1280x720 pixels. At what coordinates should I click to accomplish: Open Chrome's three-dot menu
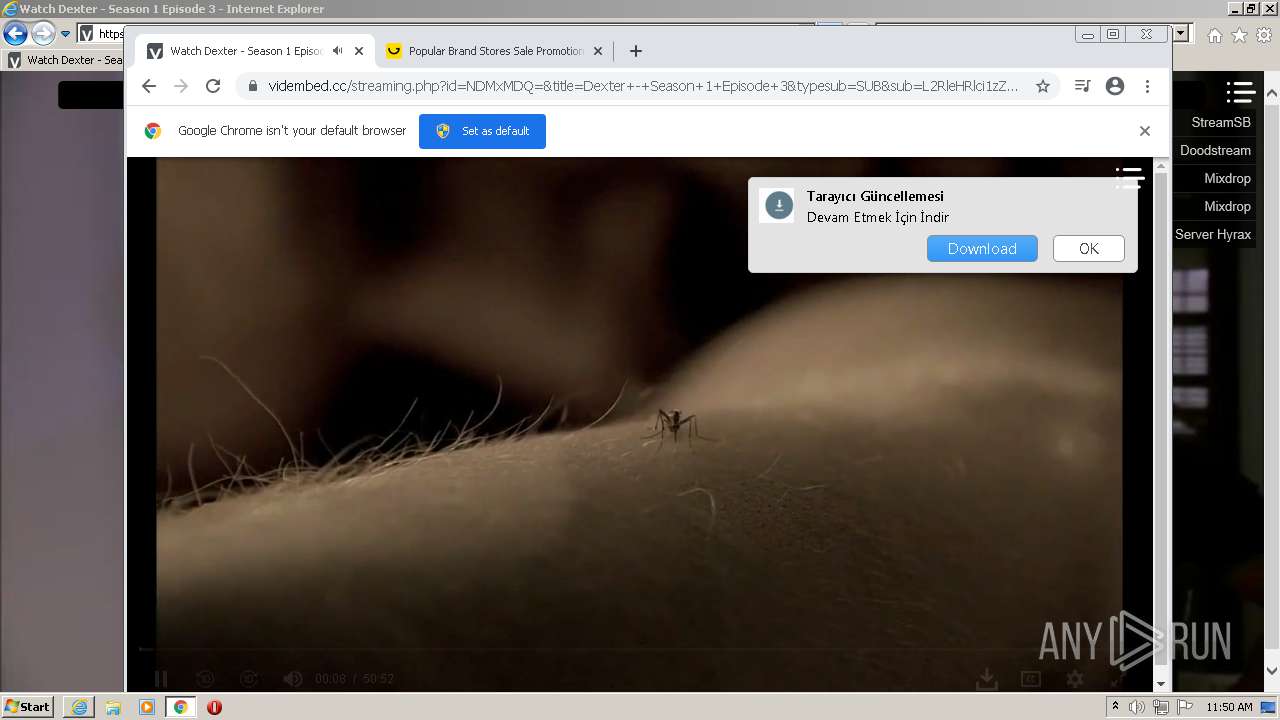[1147, 86]
